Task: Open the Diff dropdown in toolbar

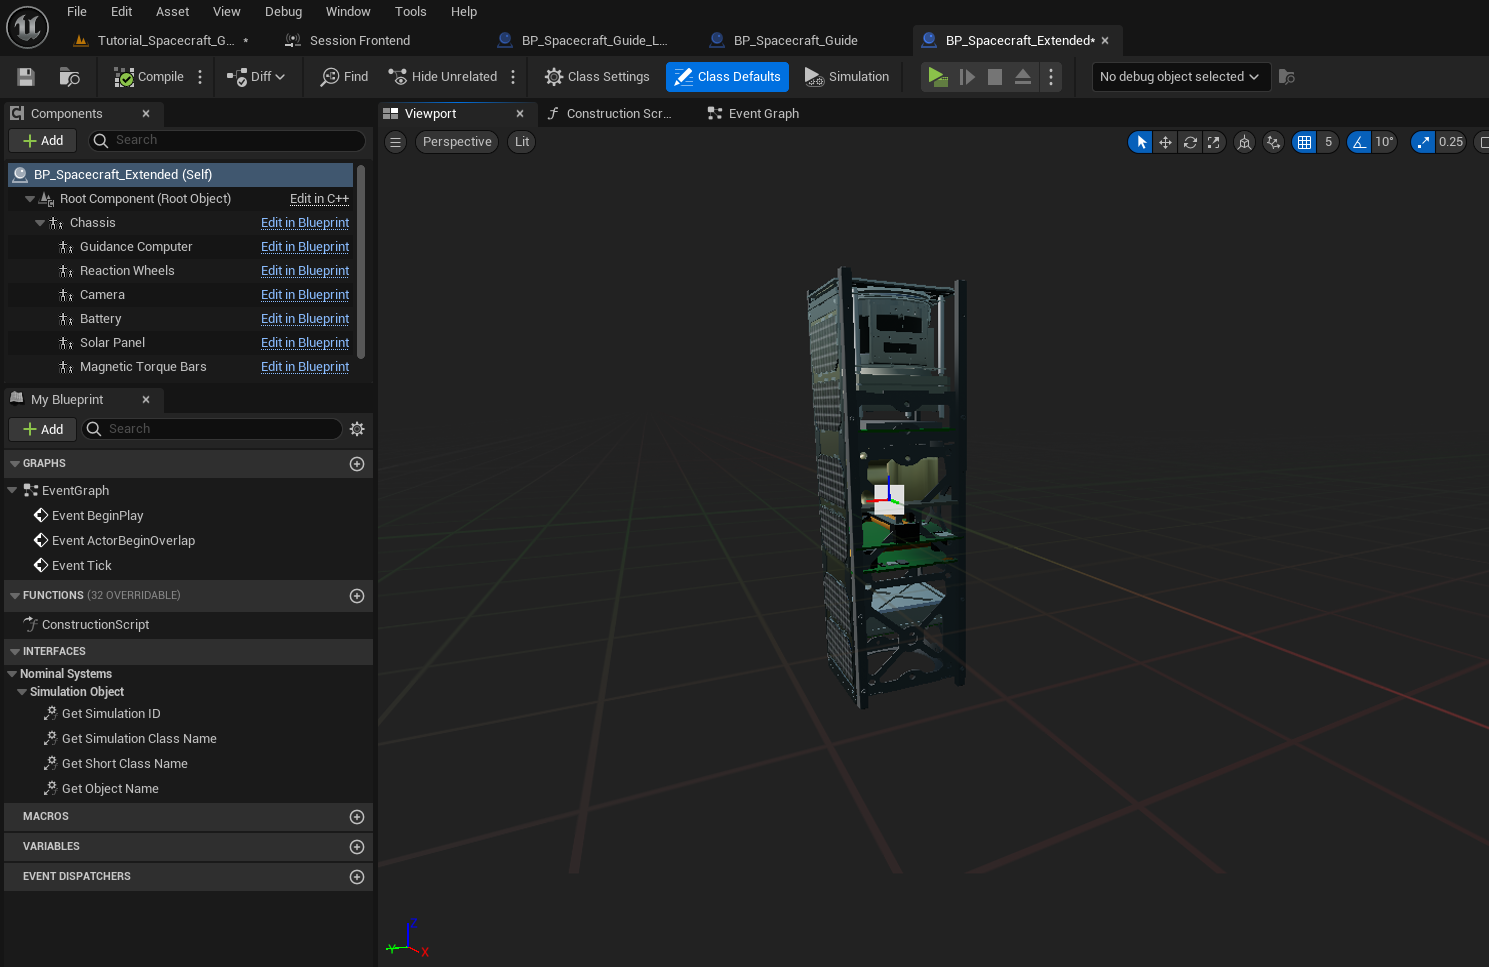Action: click(x=257, y=77)
